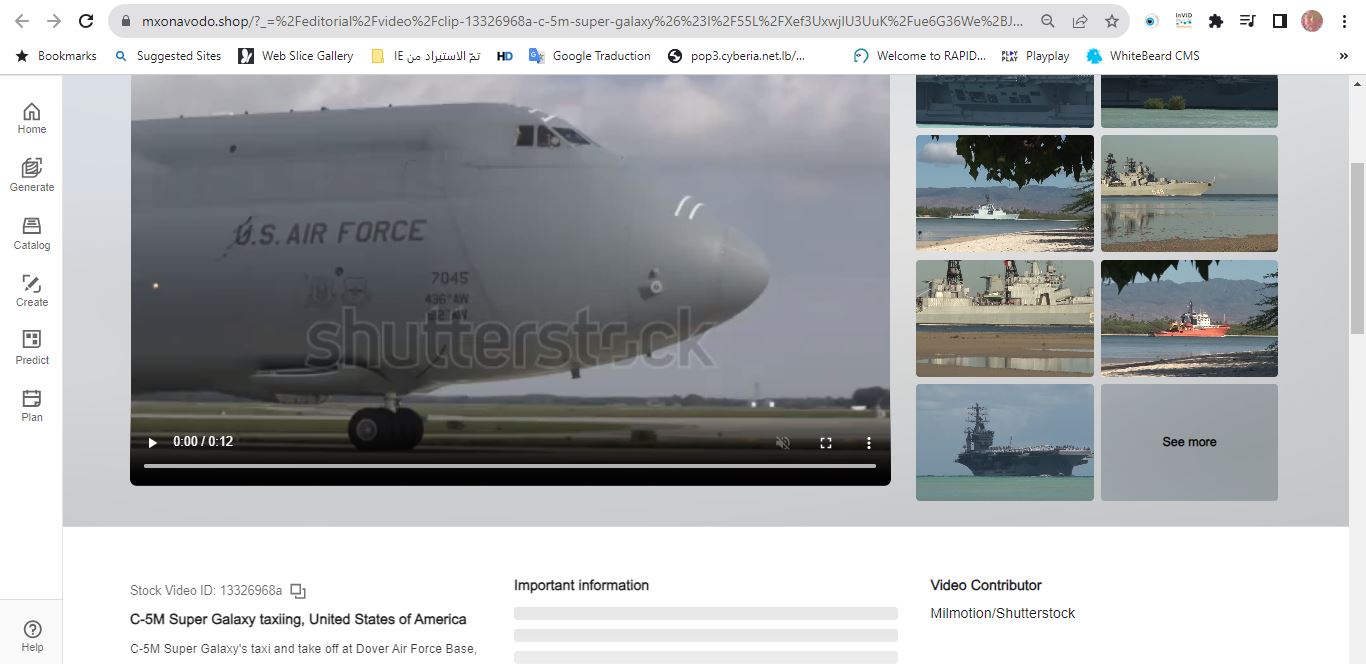Click the video progress bar
Screen dimensions: 1366x664
[510, 466]
